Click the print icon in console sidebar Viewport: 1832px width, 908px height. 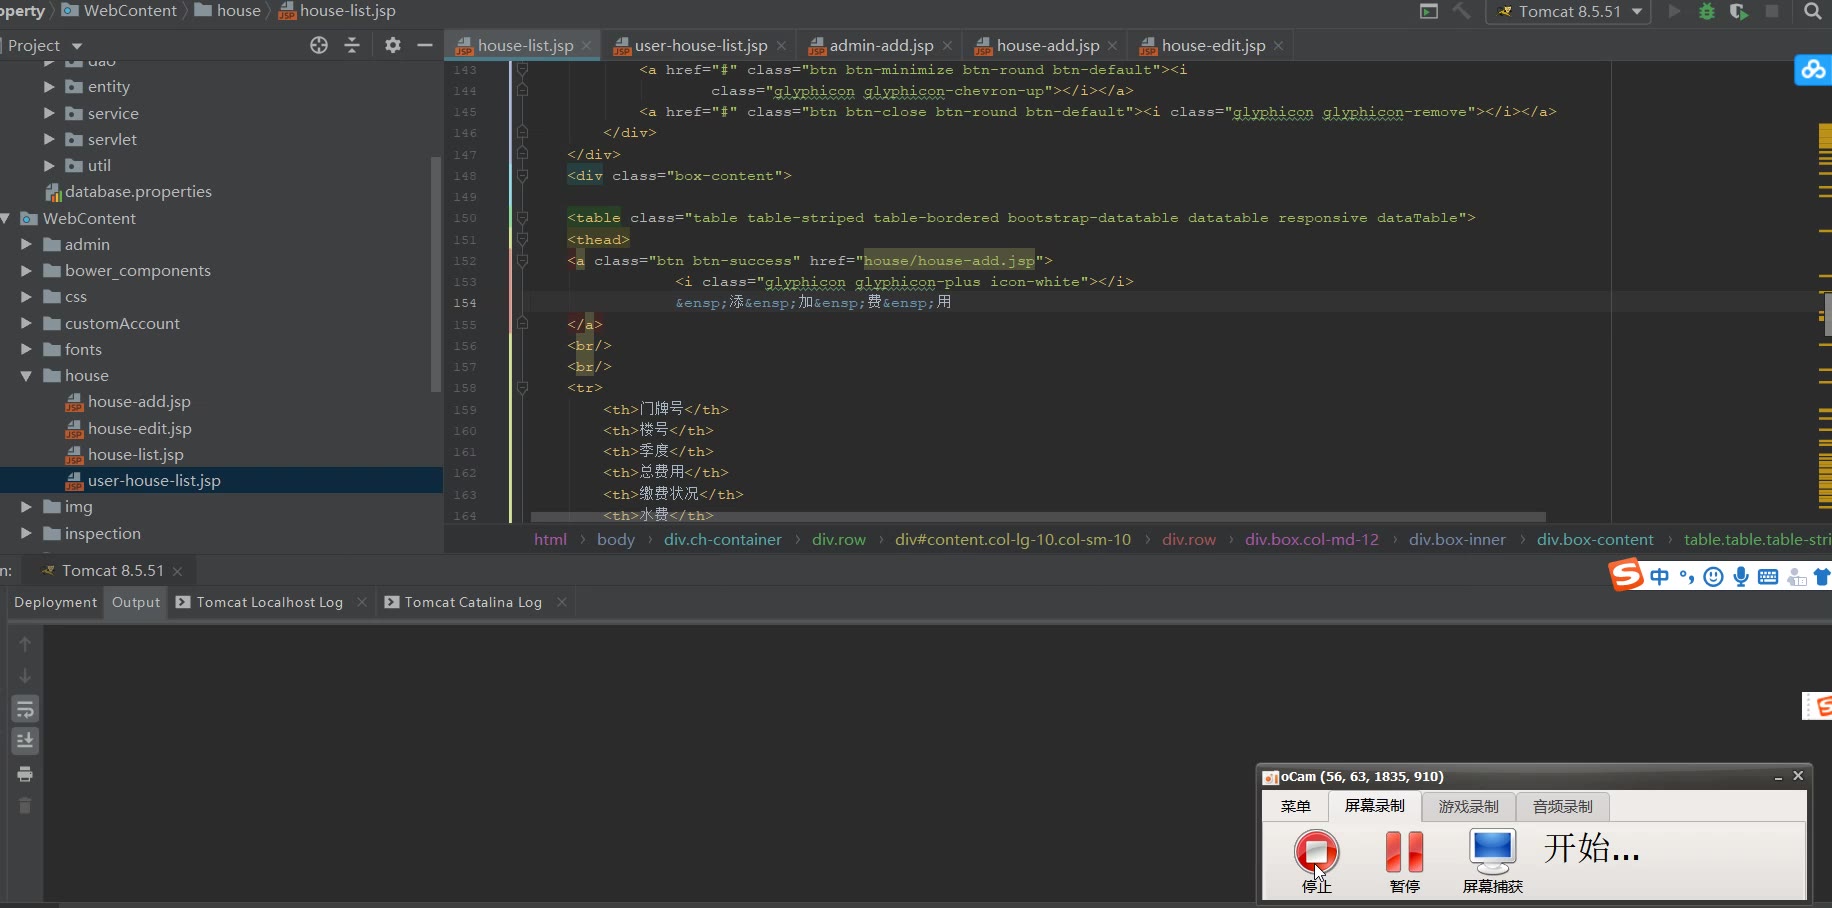[25, 774]
